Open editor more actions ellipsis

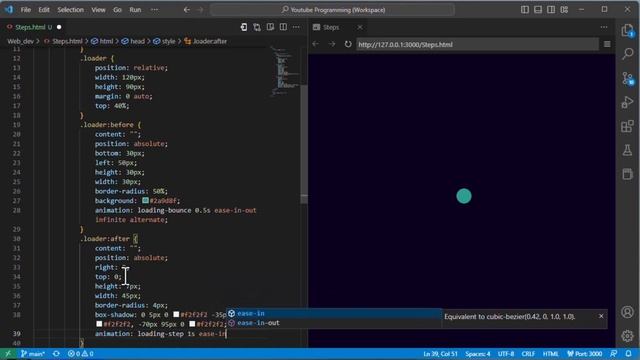click(296, 27)
